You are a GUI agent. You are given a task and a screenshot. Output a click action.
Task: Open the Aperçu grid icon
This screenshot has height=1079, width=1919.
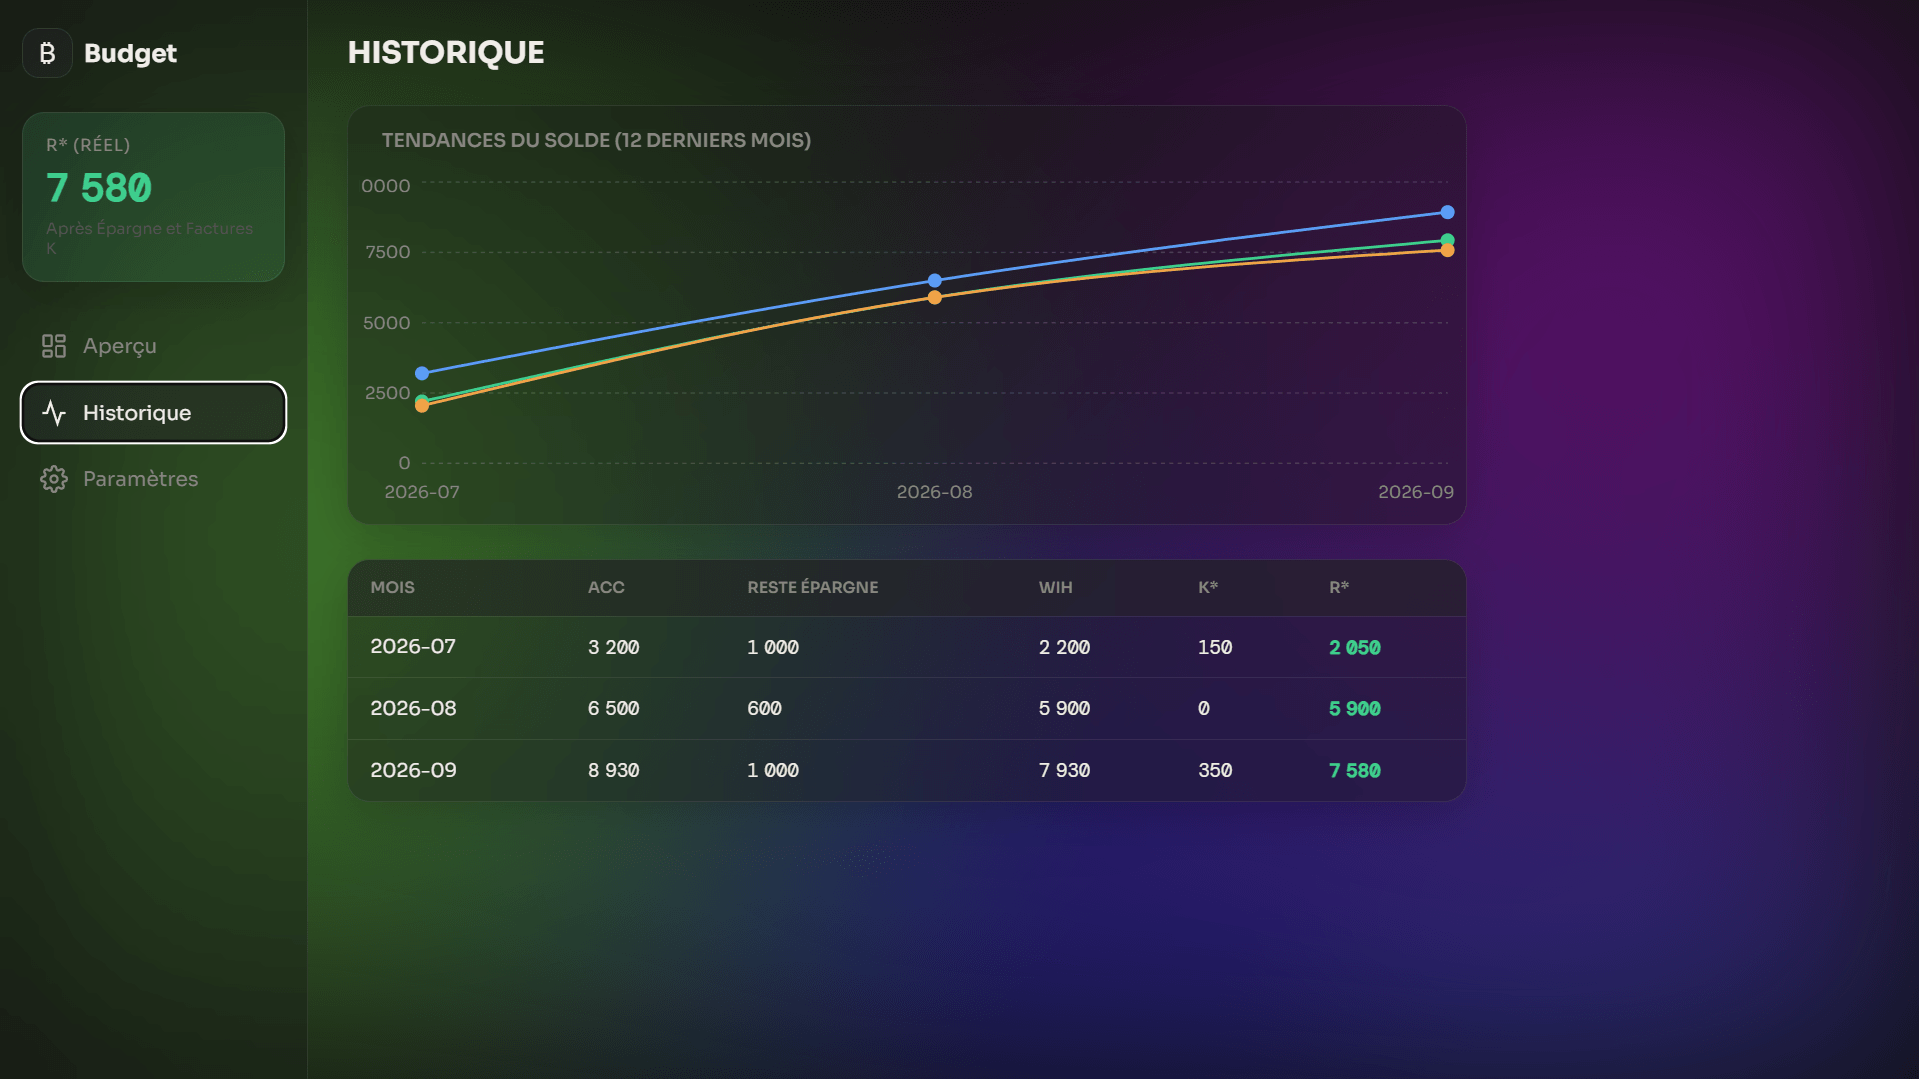coord(54,346)
